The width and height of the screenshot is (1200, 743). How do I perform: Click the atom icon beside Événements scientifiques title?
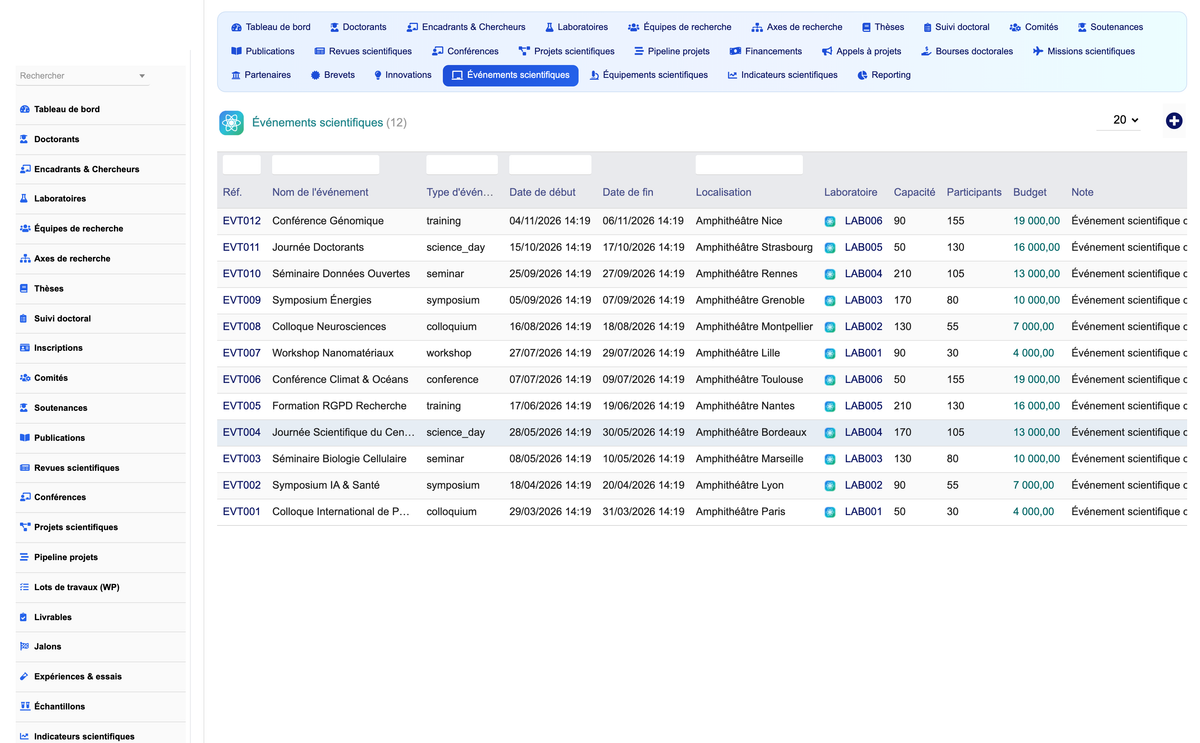point(232,122)
